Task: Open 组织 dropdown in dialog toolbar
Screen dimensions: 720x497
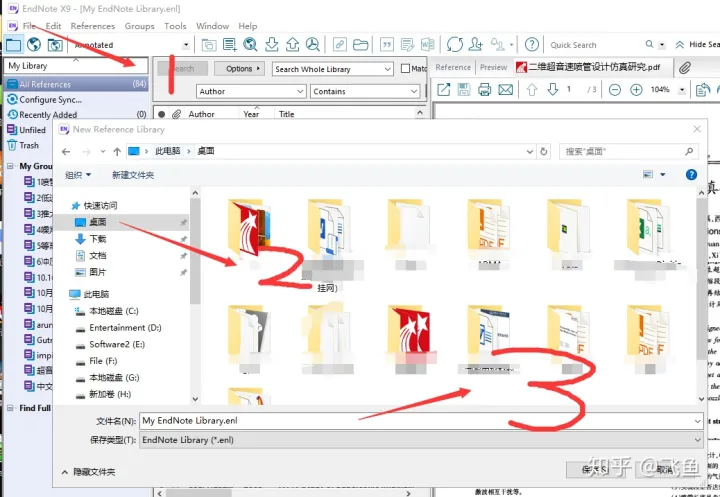Action: pyautogui.click(x=78, y=175)
